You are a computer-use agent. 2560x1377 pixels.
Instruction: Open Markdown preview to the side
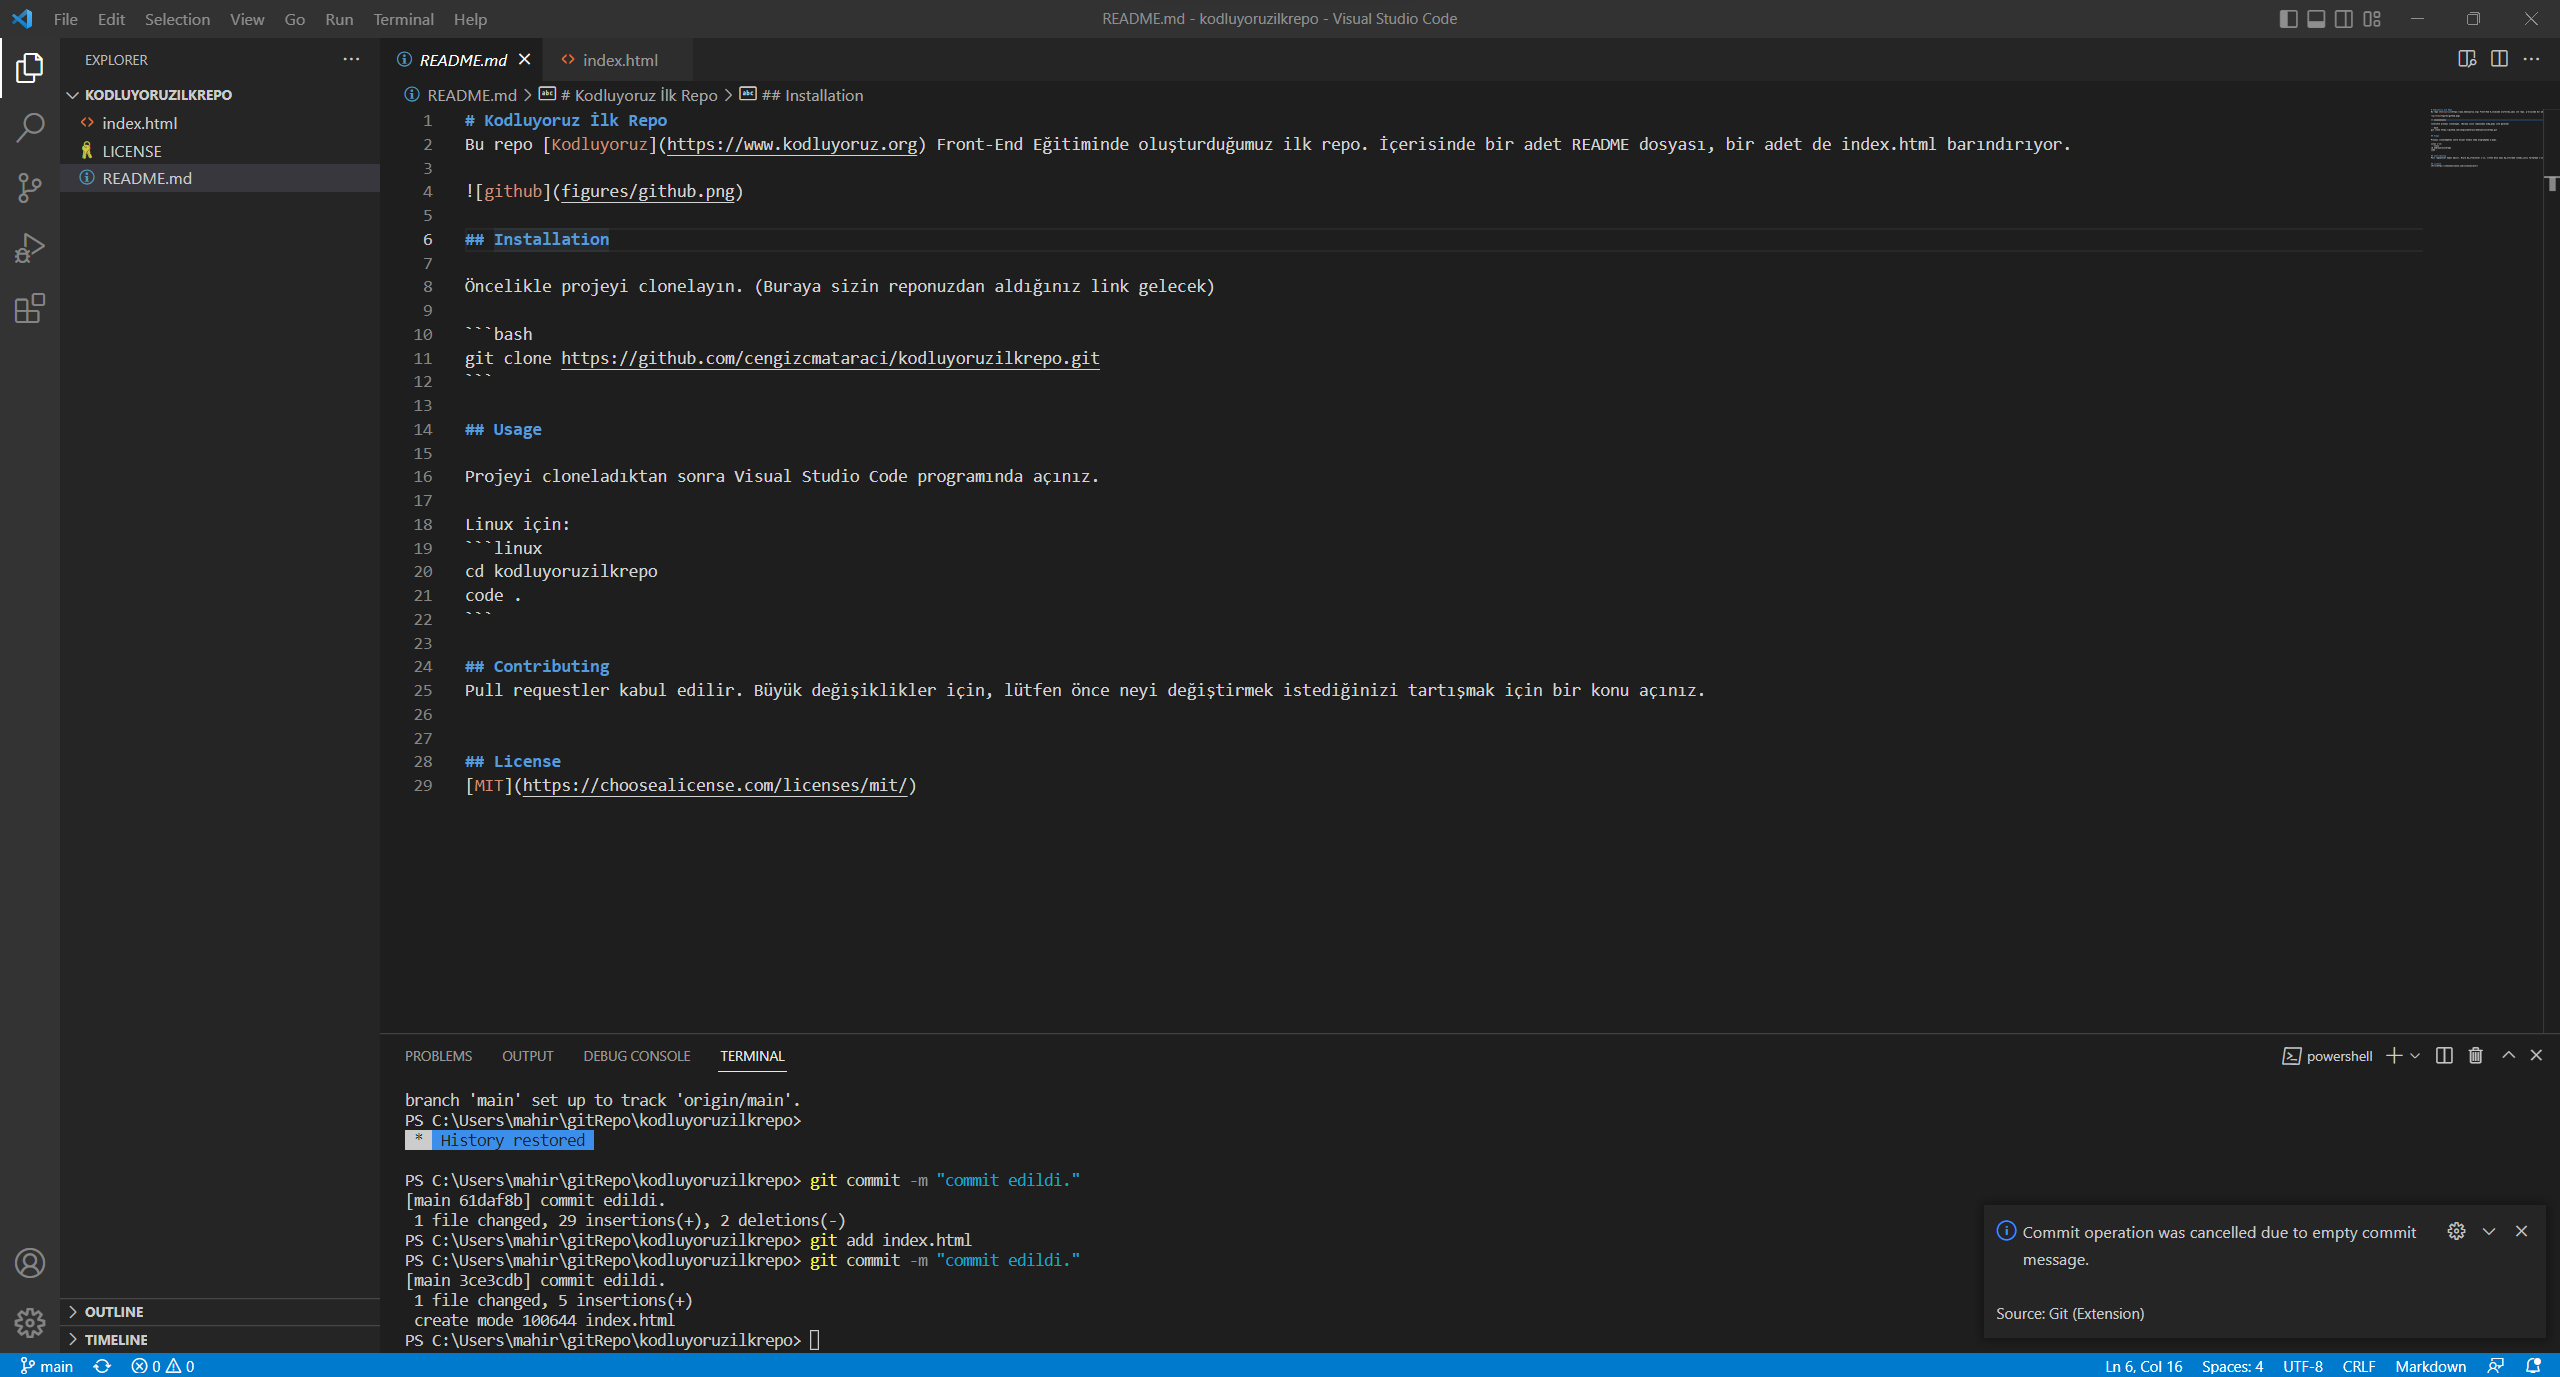pyautogui.click(x=2467, y=59)
